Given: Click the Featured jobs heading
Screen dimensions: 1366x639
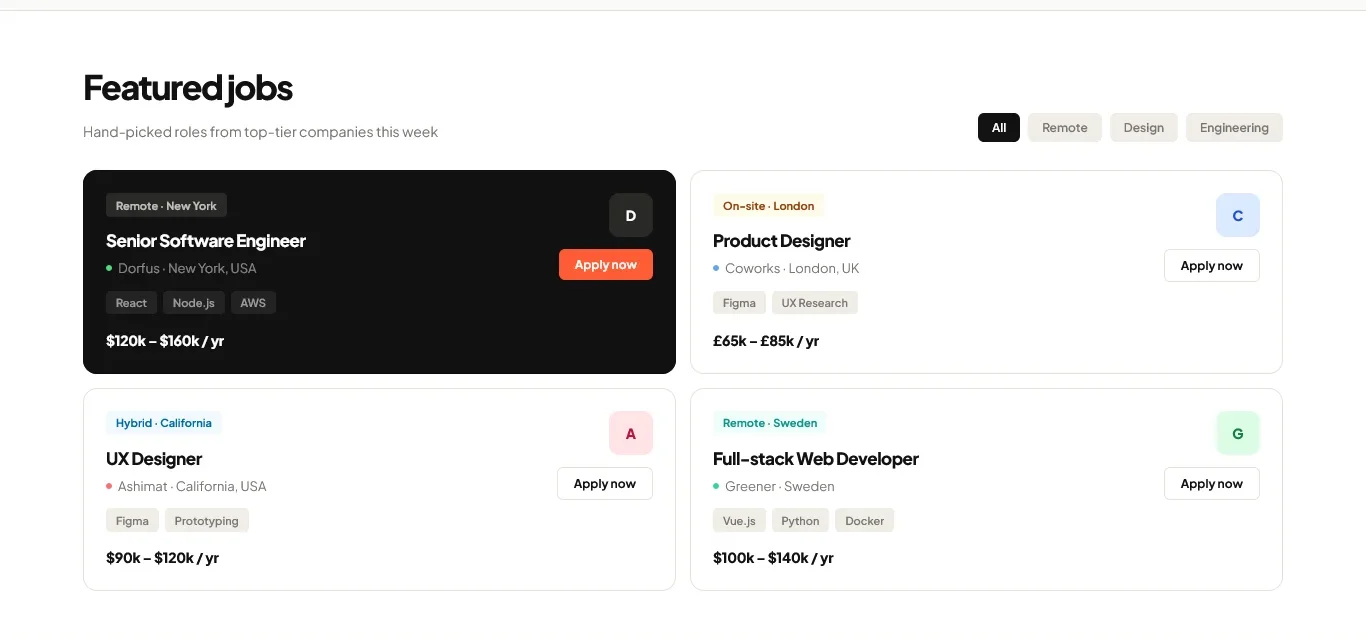Looking at the screenshot, I should coord(188,88).
